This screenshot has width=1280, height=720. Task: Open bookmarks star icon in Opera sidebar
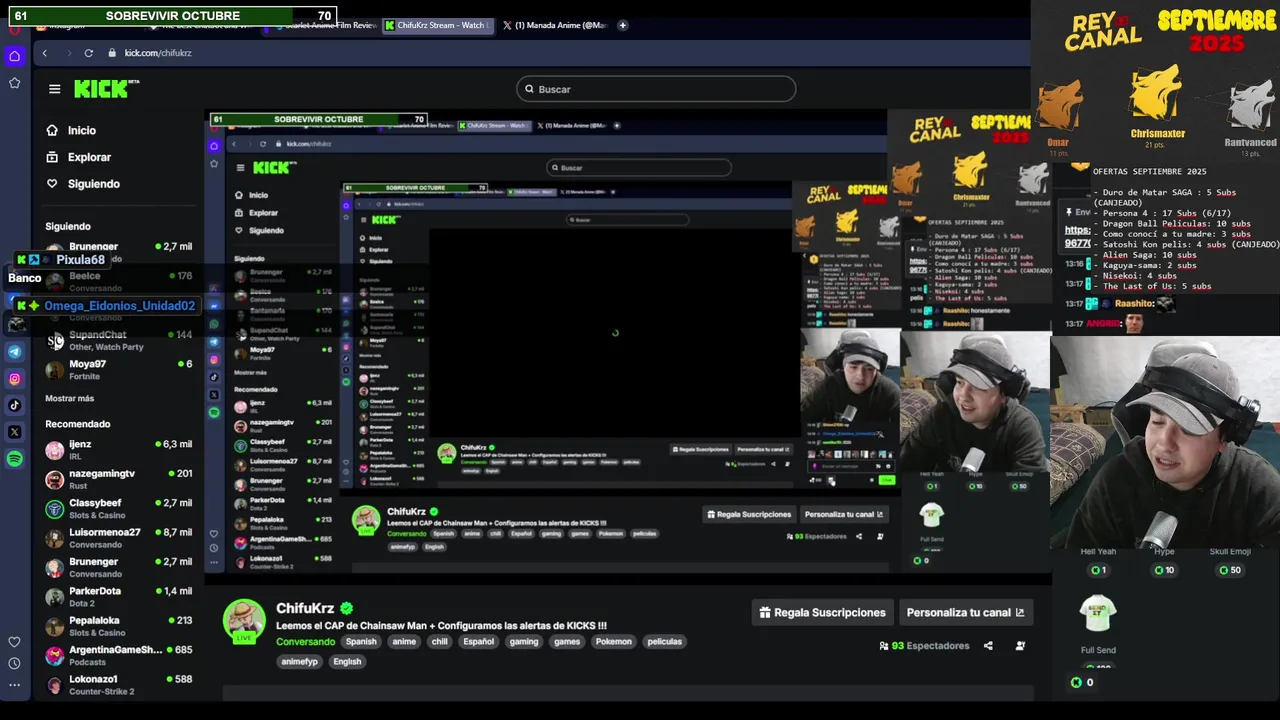tap(14, 83)
